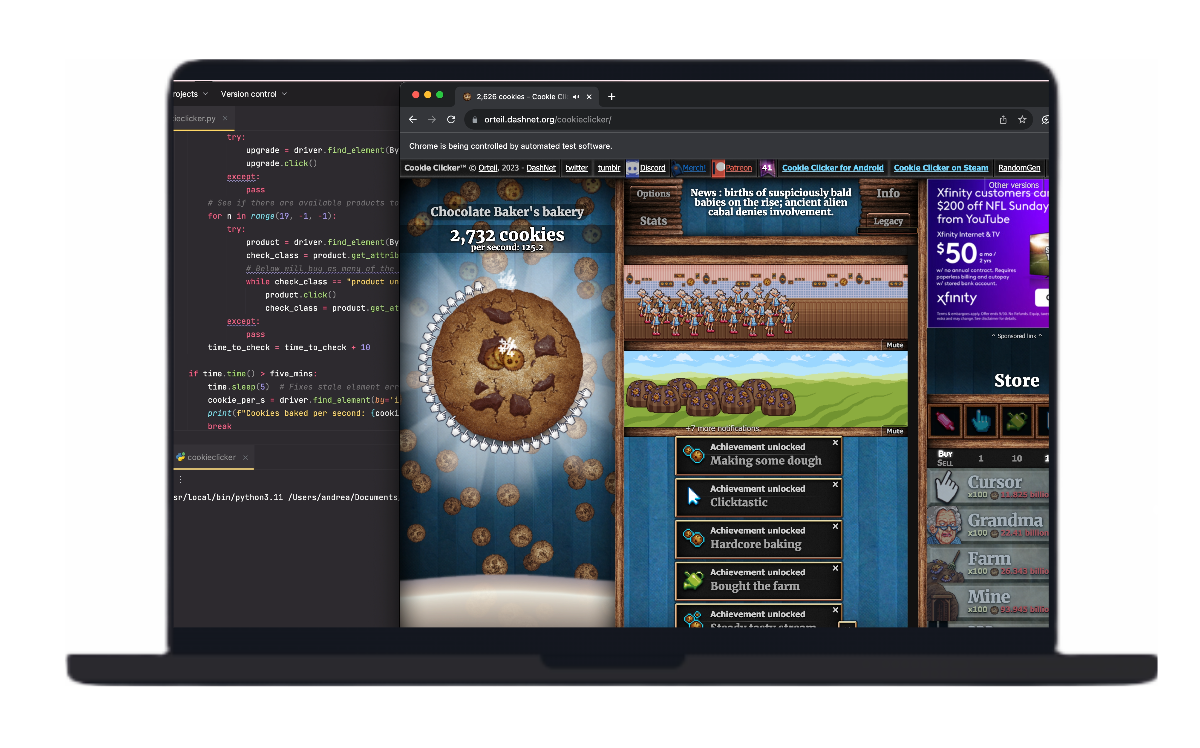Screen dimensions: 1200x748
Task: Toggle the Buy/Sell mode in the Store
Action: click(944, 457)
